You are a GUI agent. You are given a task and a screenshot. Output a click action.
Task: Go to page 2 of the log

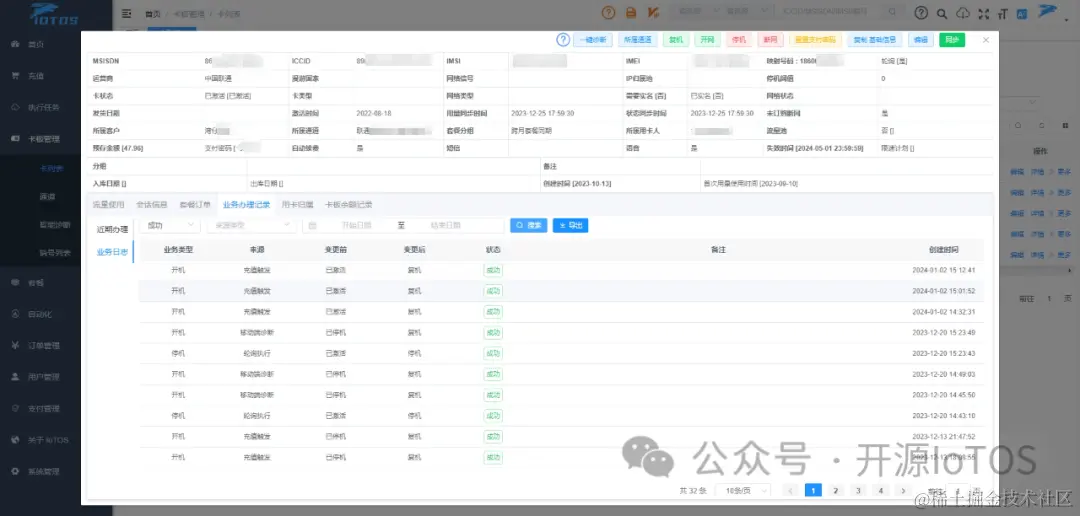pos(835,491)
